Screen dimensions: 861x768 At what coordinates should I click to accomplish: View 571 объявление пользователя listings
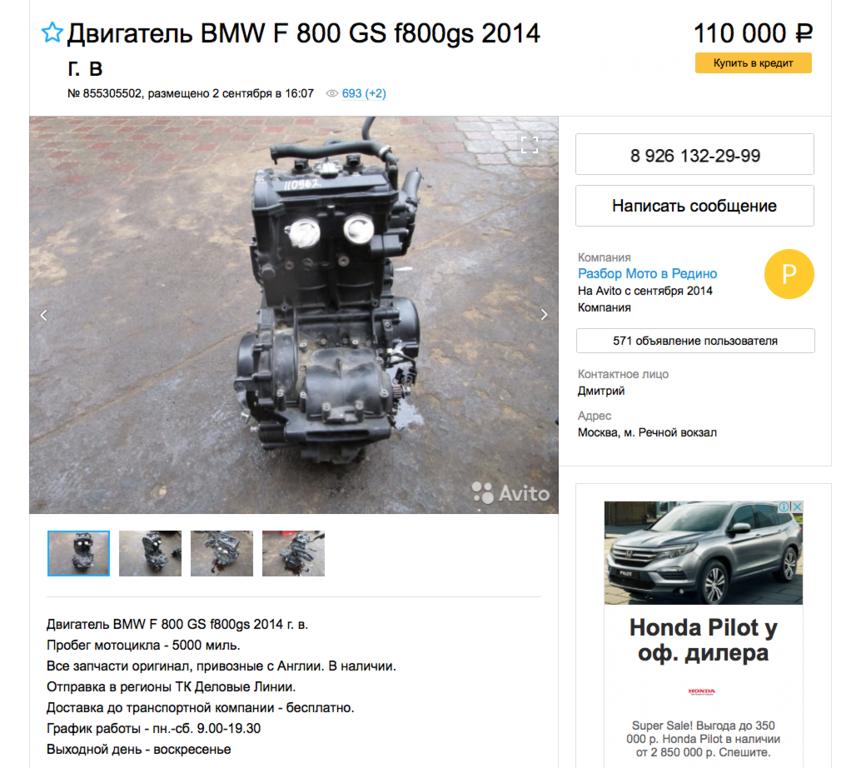(x=695, y=340)
